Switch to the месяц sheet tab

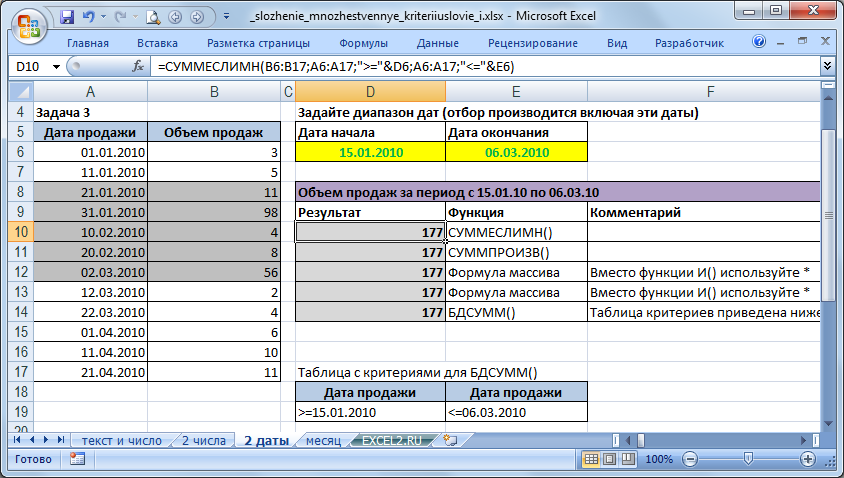[x=323, y=440]
